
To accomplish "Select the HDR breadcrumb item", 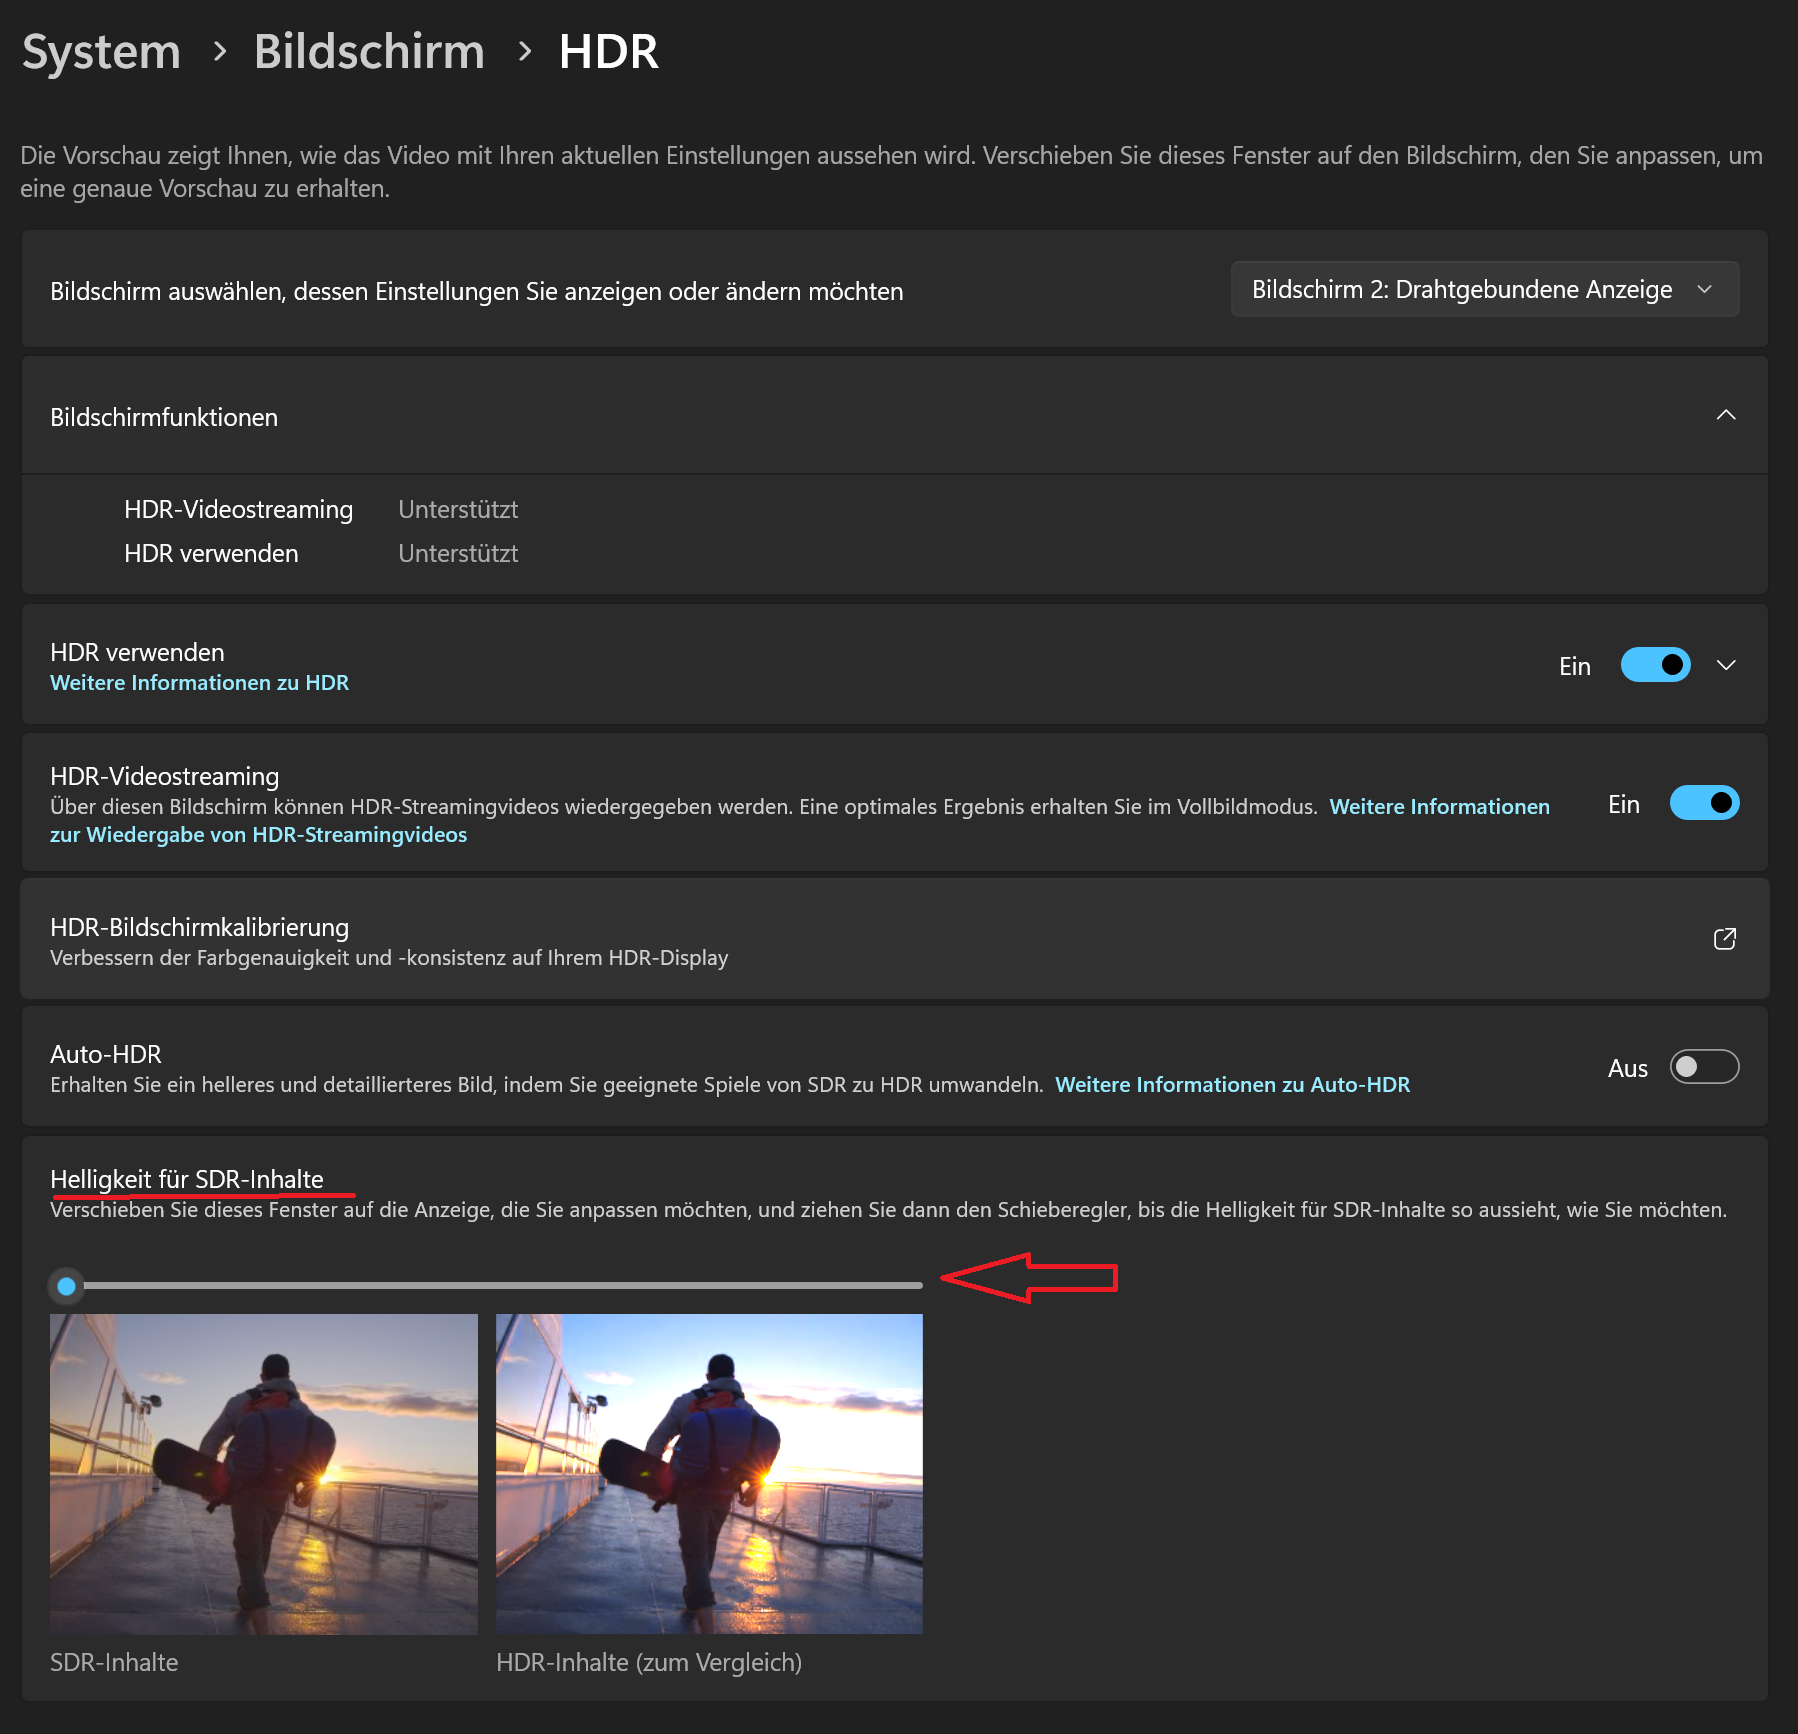I will tap(607, 51).
